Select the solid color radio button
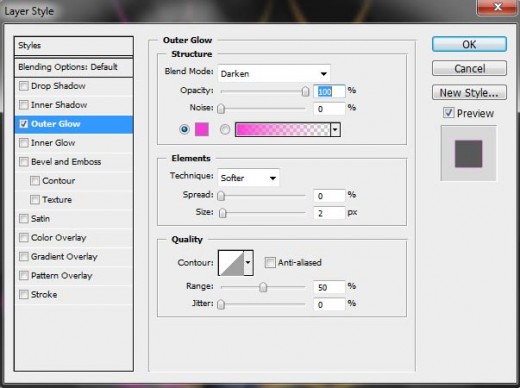 point(184,129)
